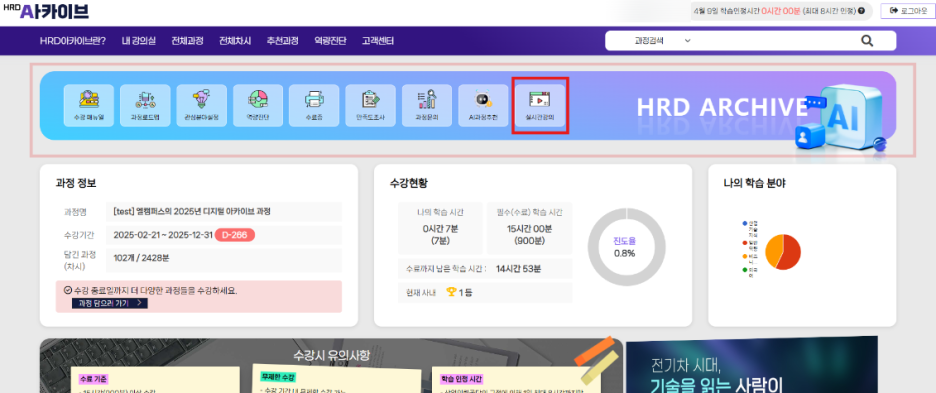Expand the 과정검색 dropdown
Image resolution: width=936 pixels, height=393 pixels.
point(663,41)
